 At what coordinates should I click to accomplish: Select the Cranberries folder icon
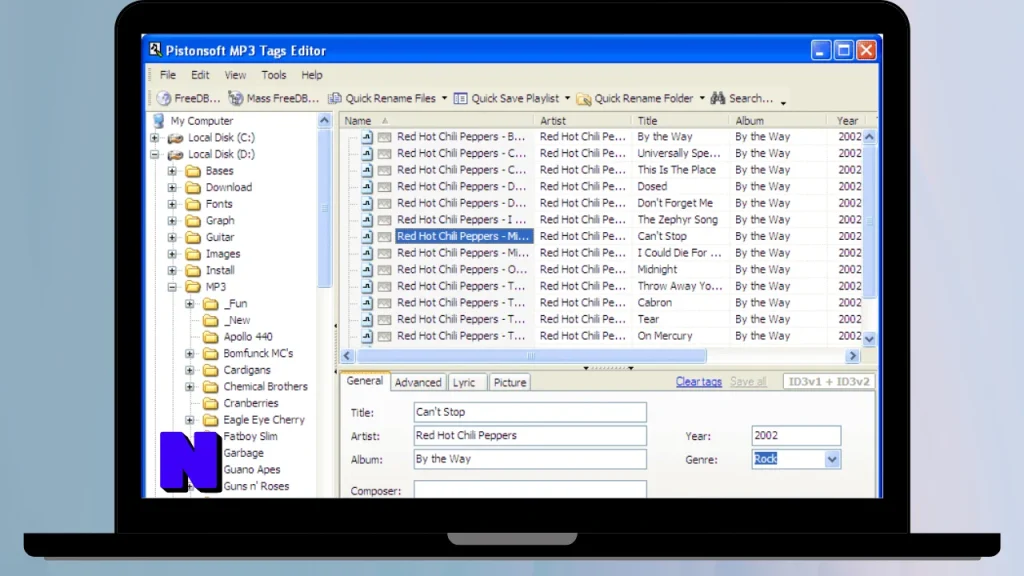coord(210,404)
